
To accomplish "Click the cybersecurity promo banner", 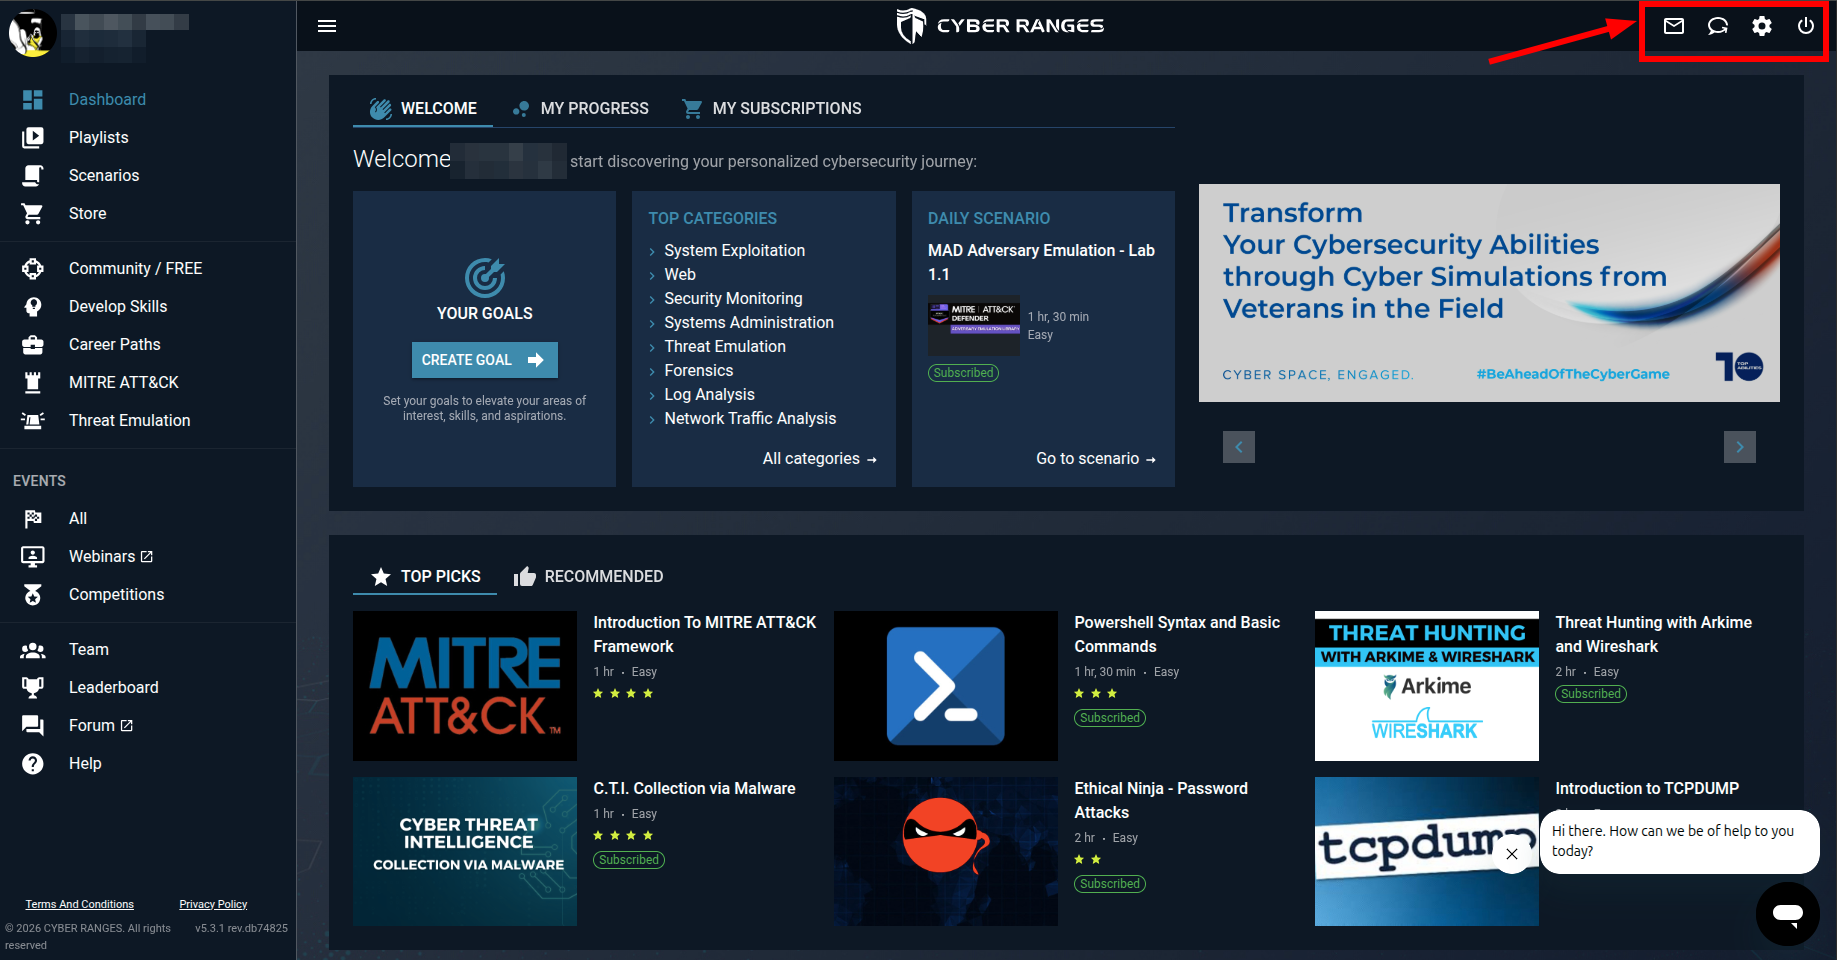I will [x=1489, y=293].
